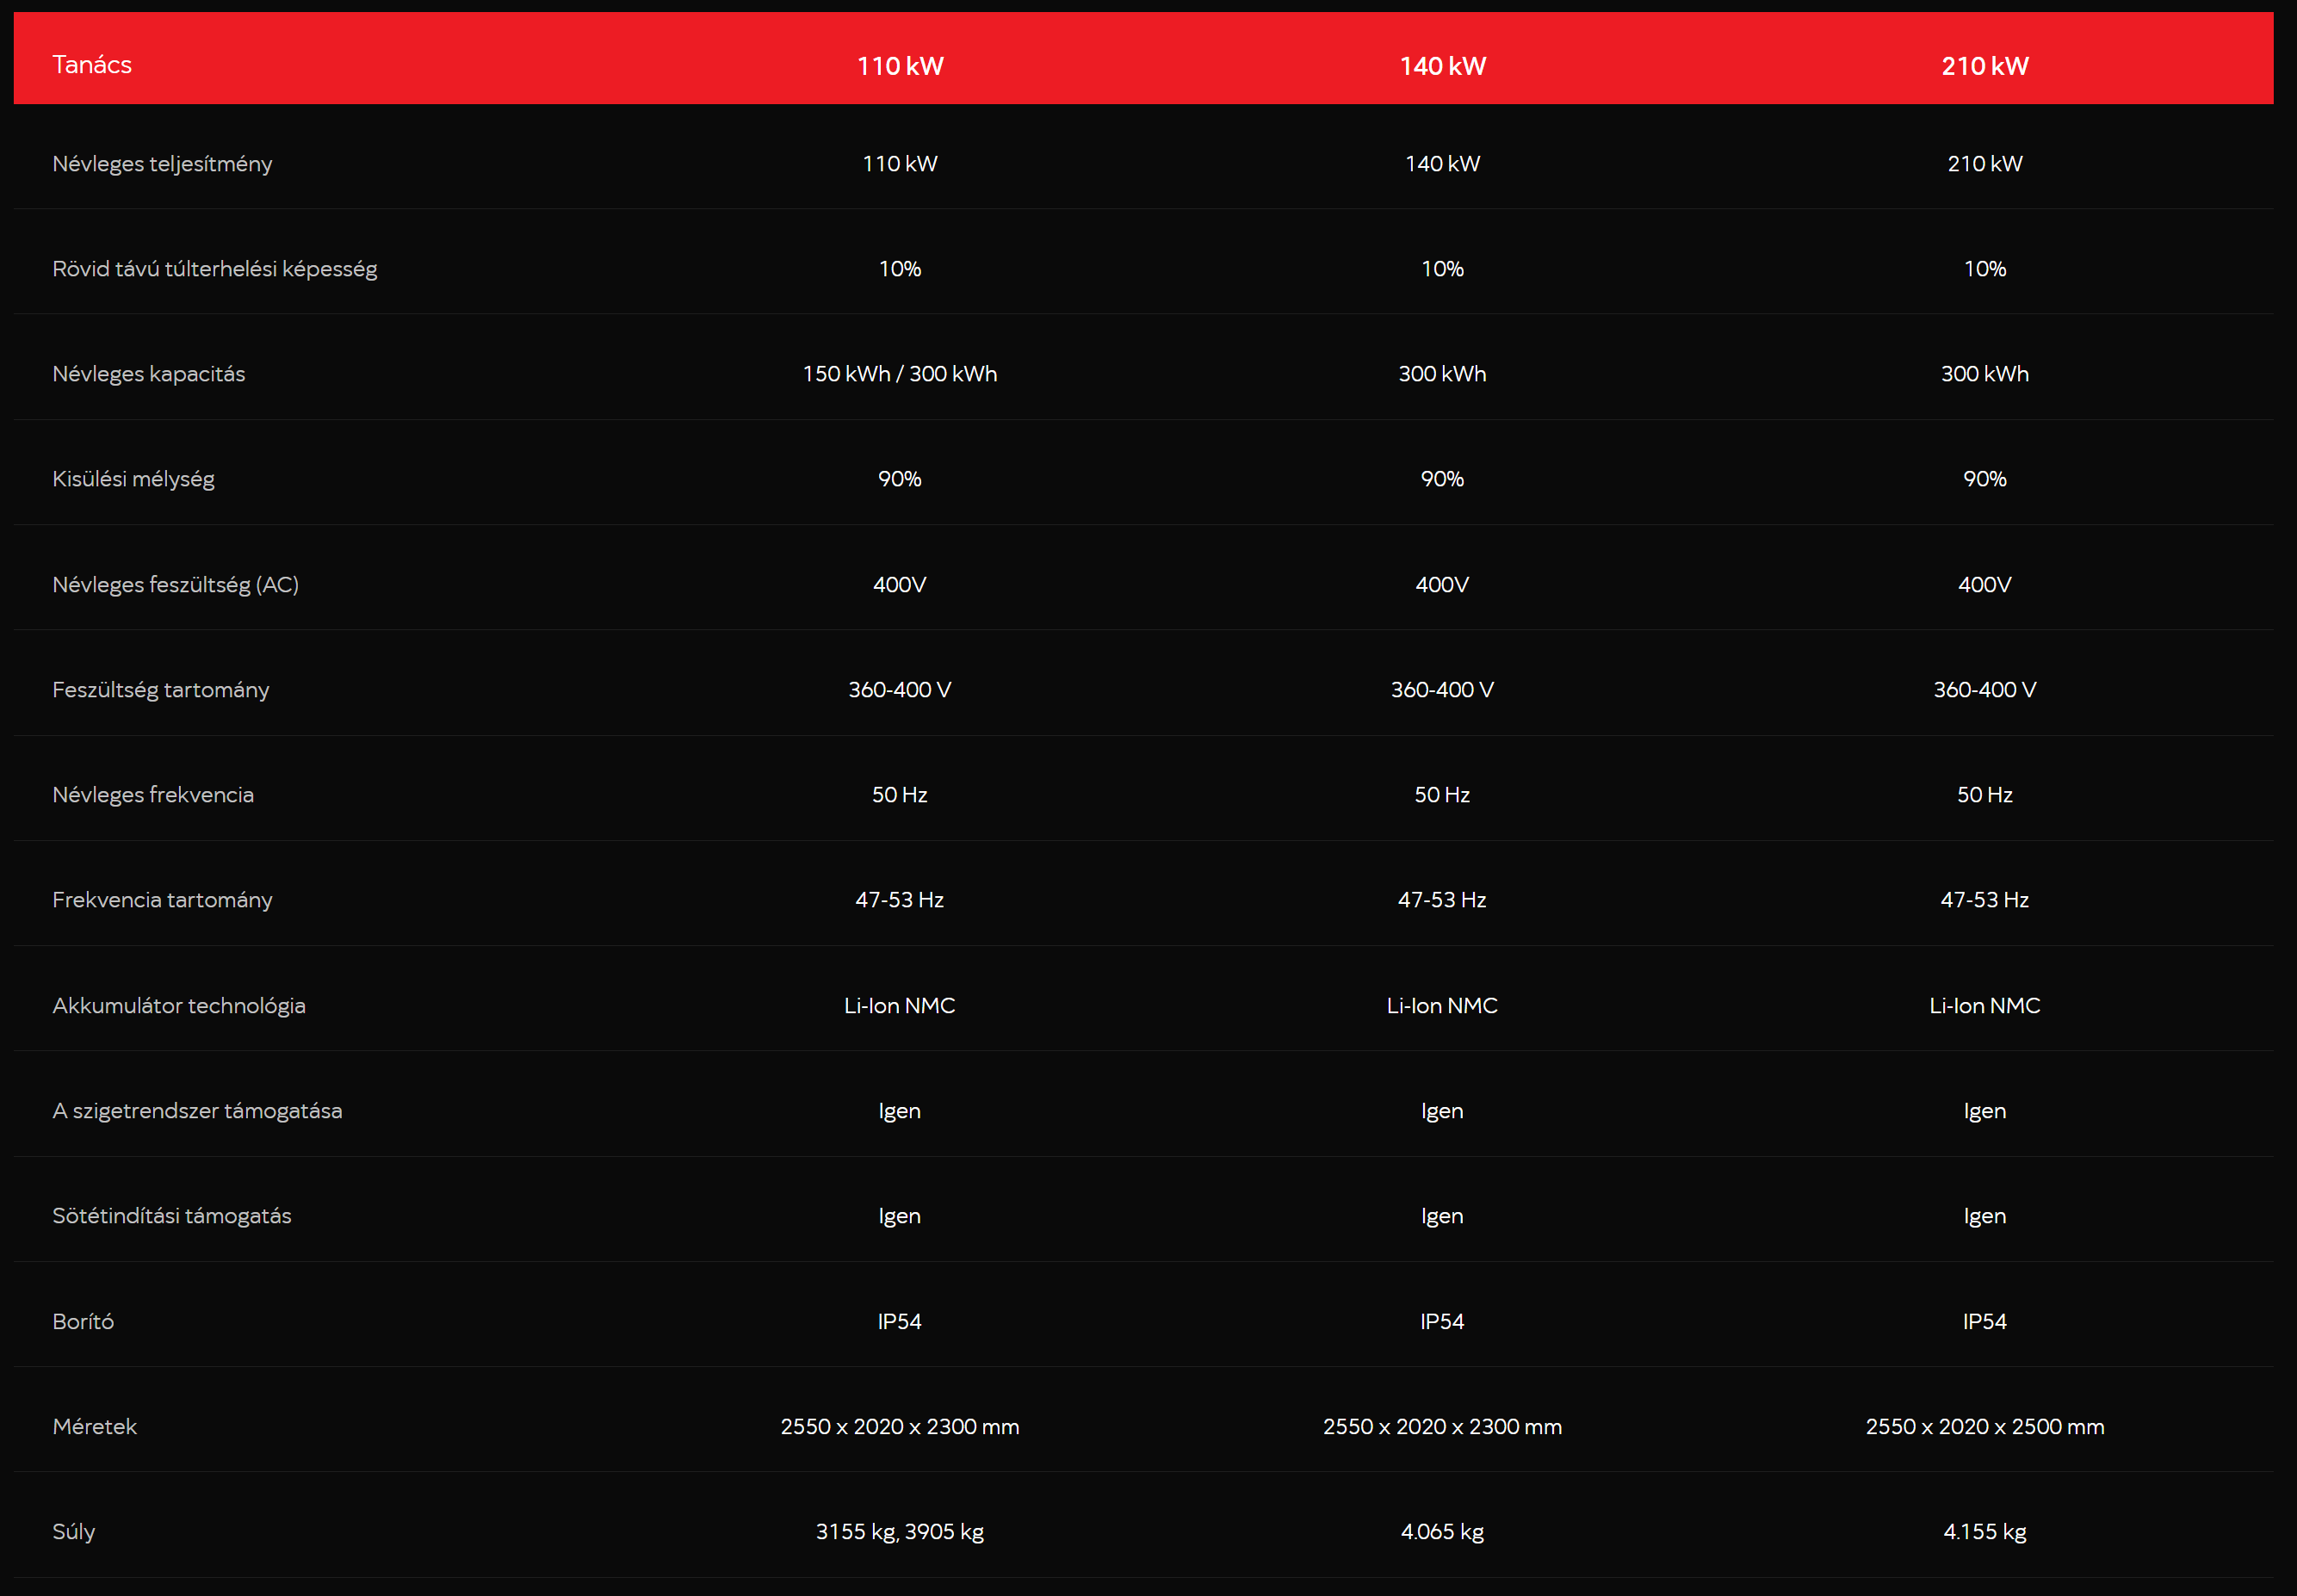The image size is (2297, 1596).
Task: Select the 3155 kg, 3905 kg weight cell
Action: pyautogui.click(x=900, y=1532)
